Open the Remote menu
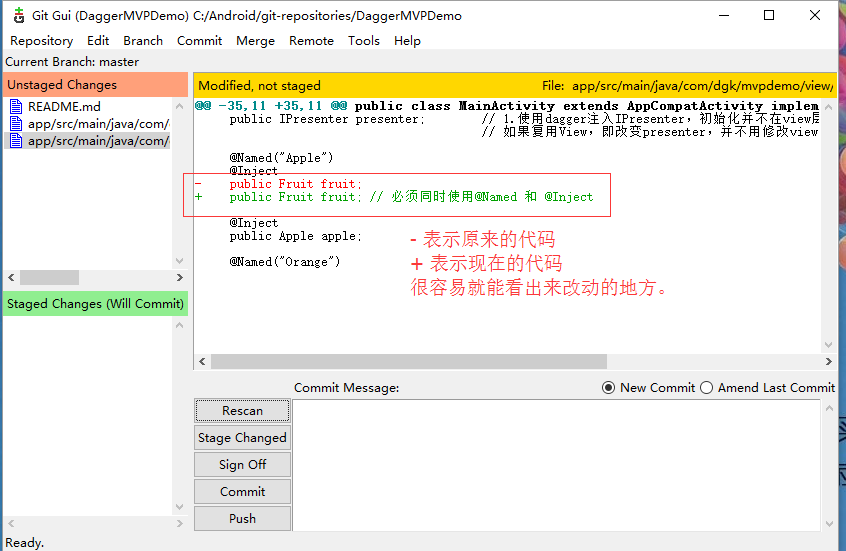Screen dimensions: 846x551 click(311, 40)
